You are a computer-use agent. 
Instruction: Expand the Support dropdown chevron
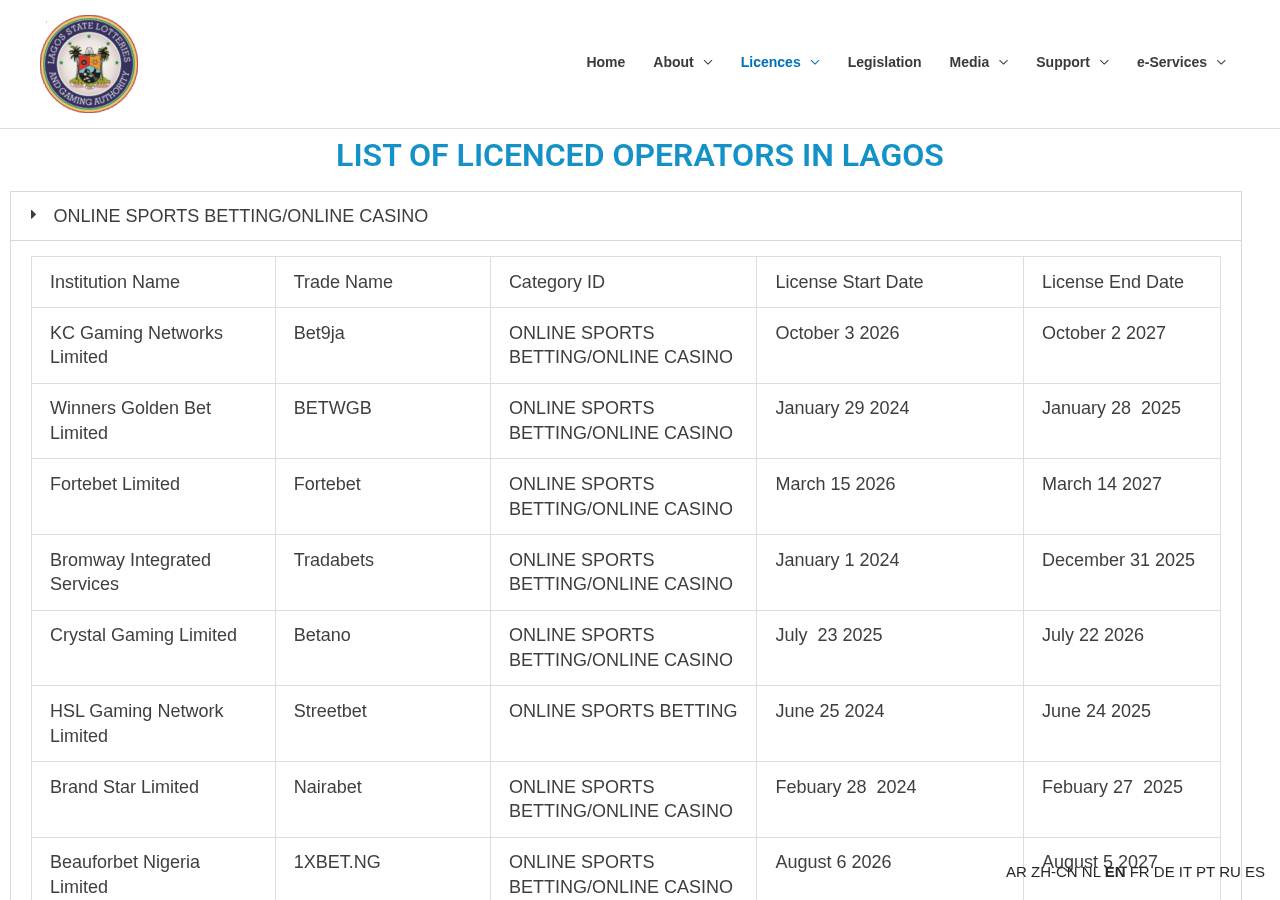click(x=1104, y=62)
